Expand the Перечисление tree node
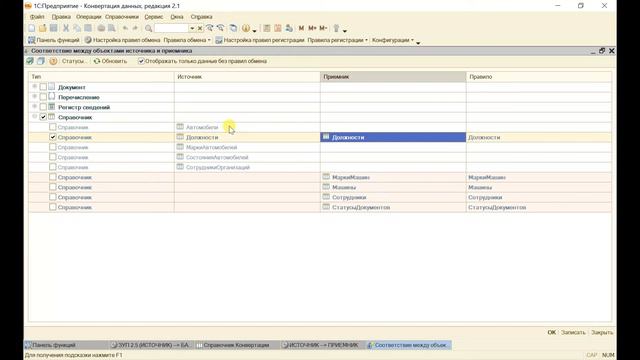The image size is (640, 360). pyautogui.click(x=35, y=97)
